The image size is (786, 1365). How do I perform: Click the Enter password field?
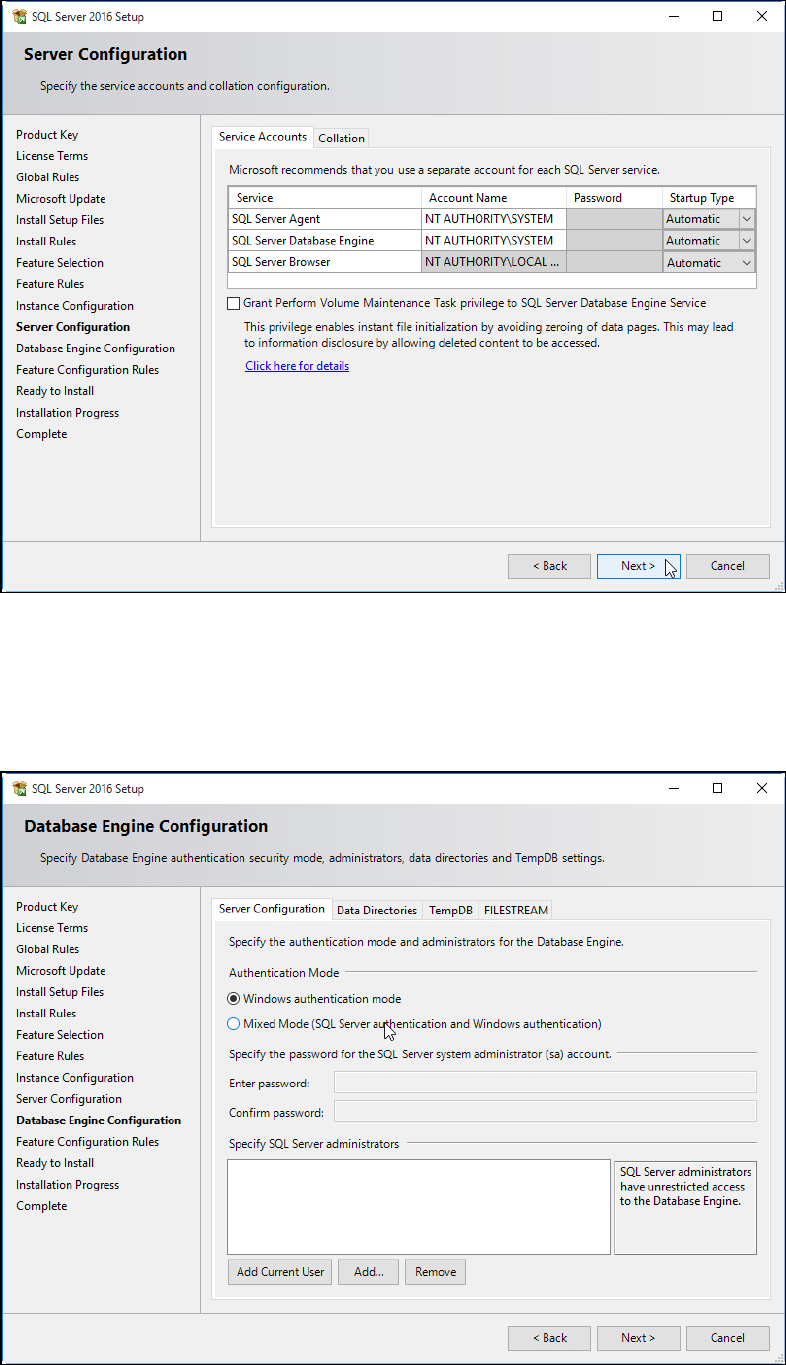(545, 1082)
